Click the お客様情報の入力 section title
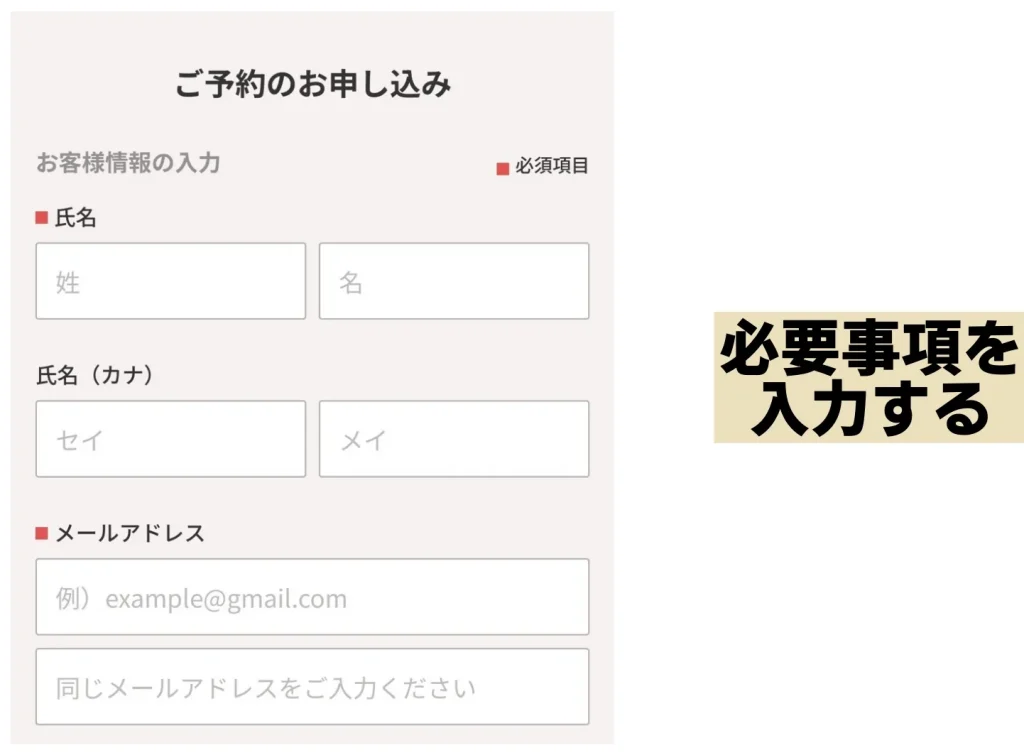Screen dimensions: 1024x755 tap(128, 163)
